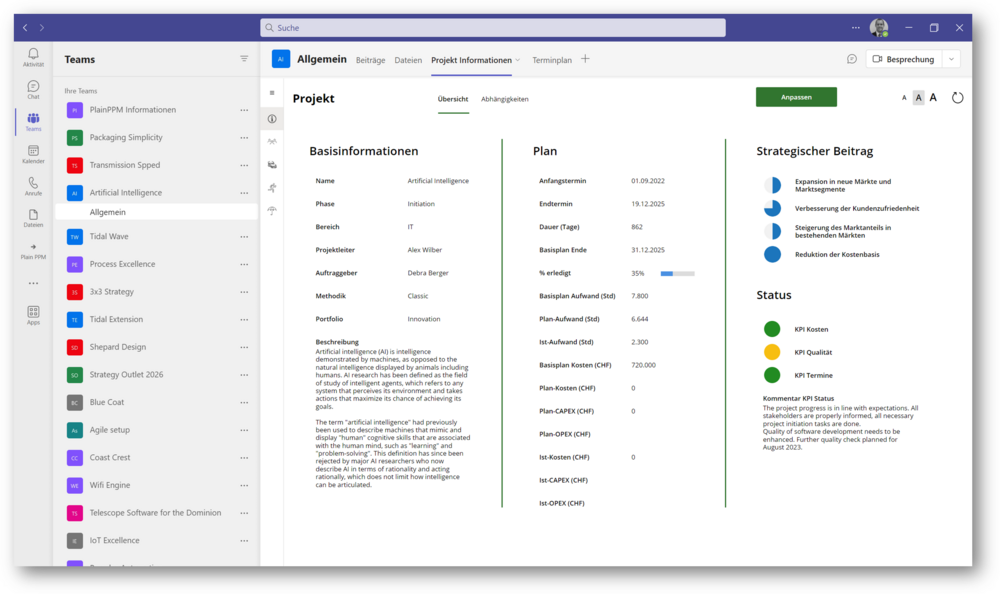
Task: Click the % erledigt progress bar
Action: 677,273
